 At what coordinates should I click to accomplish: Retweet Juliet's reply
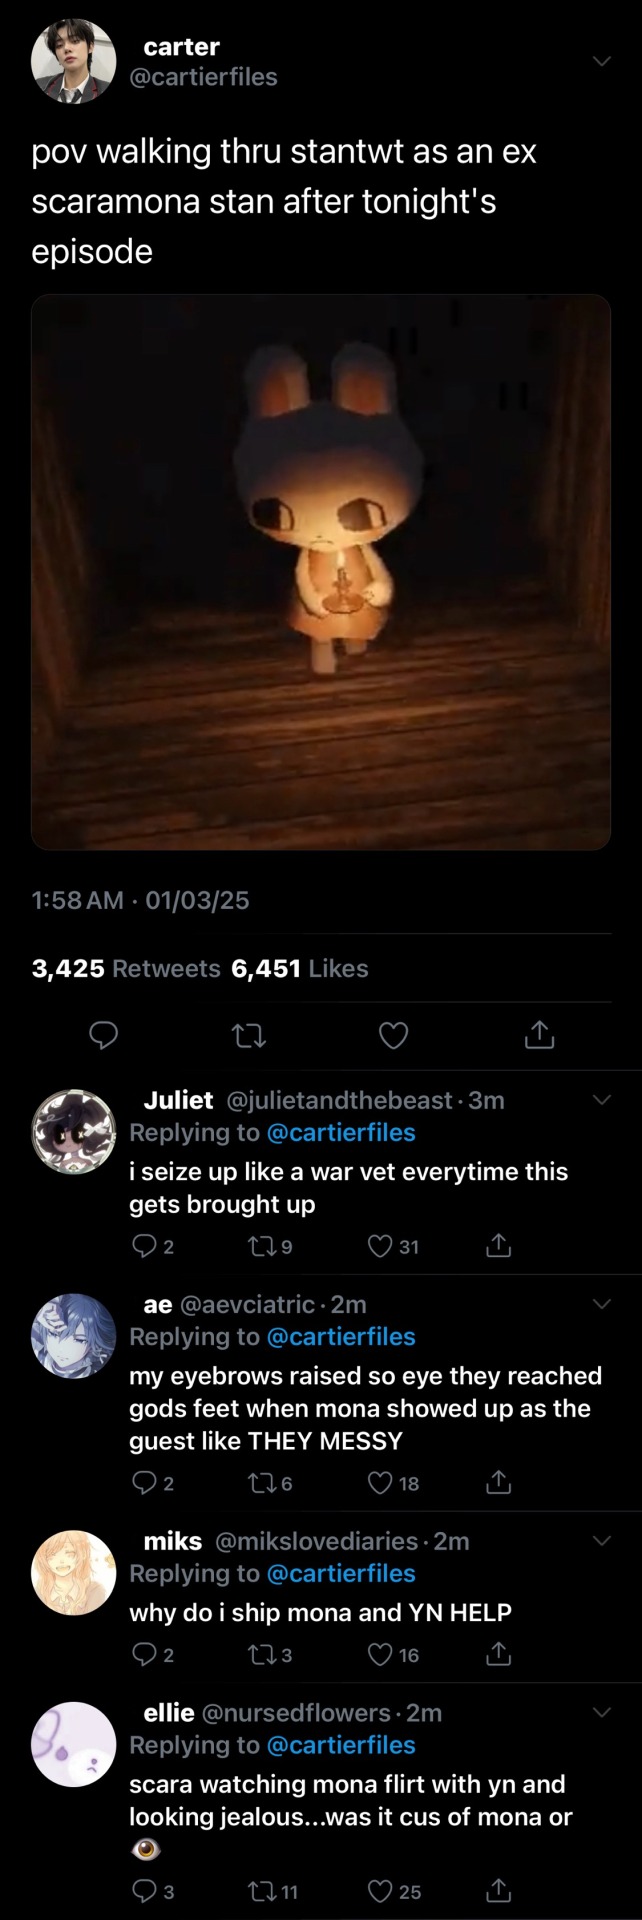click(x=260, y=1246)
